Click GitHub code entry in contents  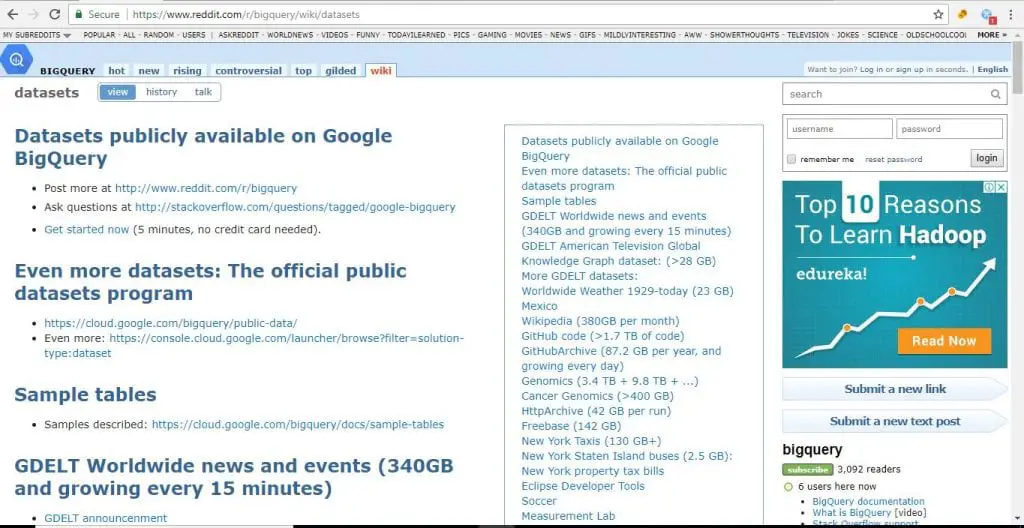pyautogui.click(x=603, y=337)
